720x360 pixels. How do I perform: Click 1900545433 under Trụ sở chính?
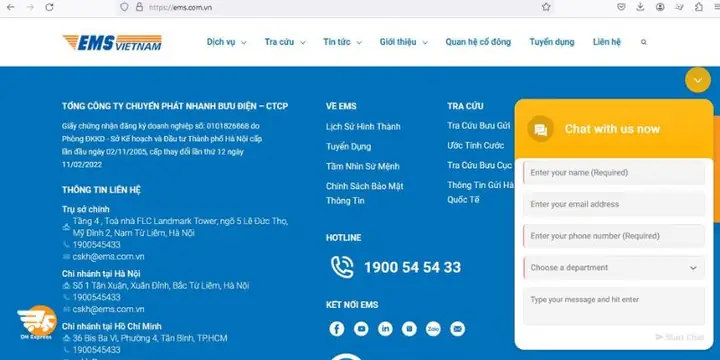click(96, 245)
